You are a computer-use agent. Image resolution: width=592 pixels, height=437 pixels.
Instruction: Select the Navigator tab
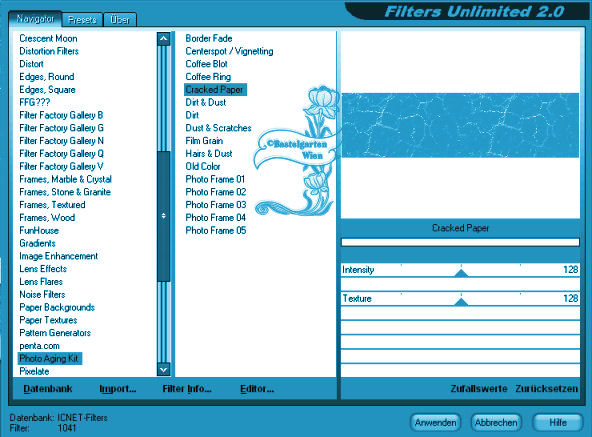35,19
